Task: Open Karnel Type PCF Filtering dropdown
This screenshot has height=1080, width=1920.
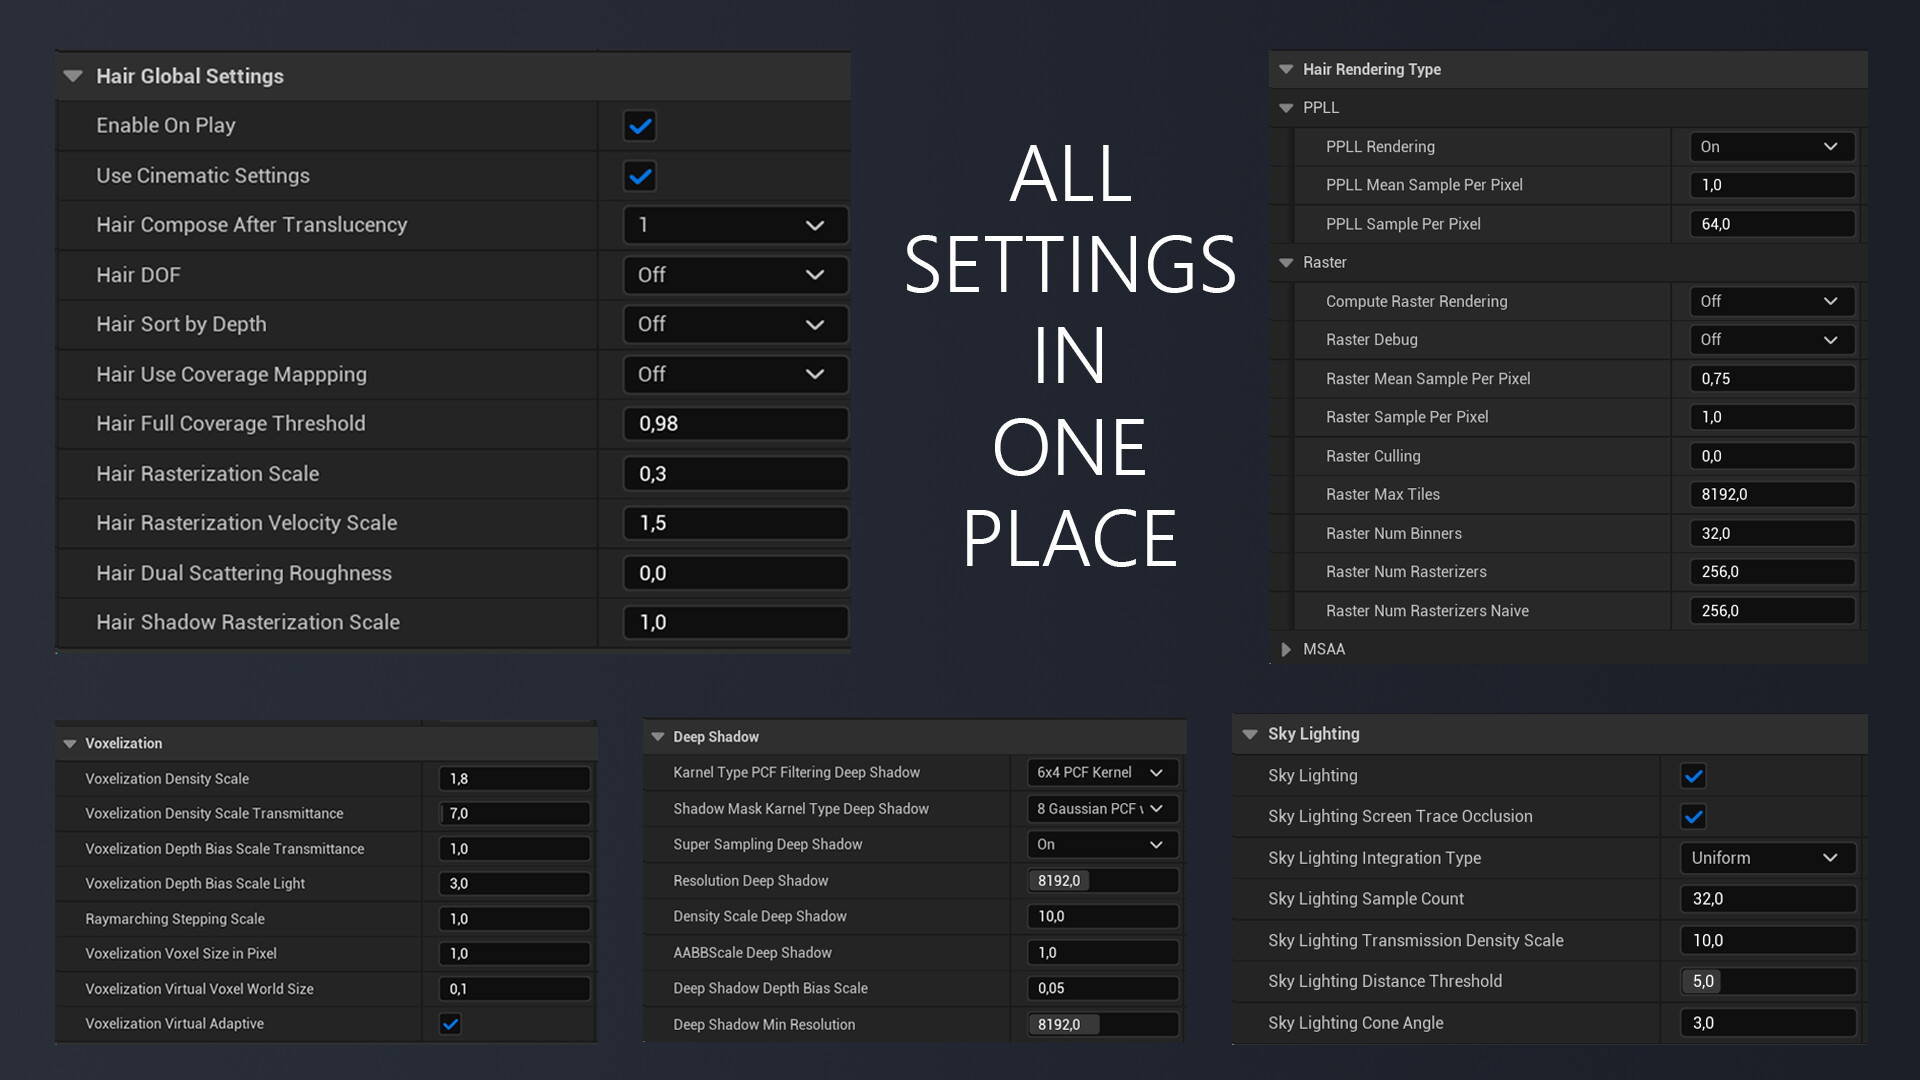Action: [x=1101, y=773]
